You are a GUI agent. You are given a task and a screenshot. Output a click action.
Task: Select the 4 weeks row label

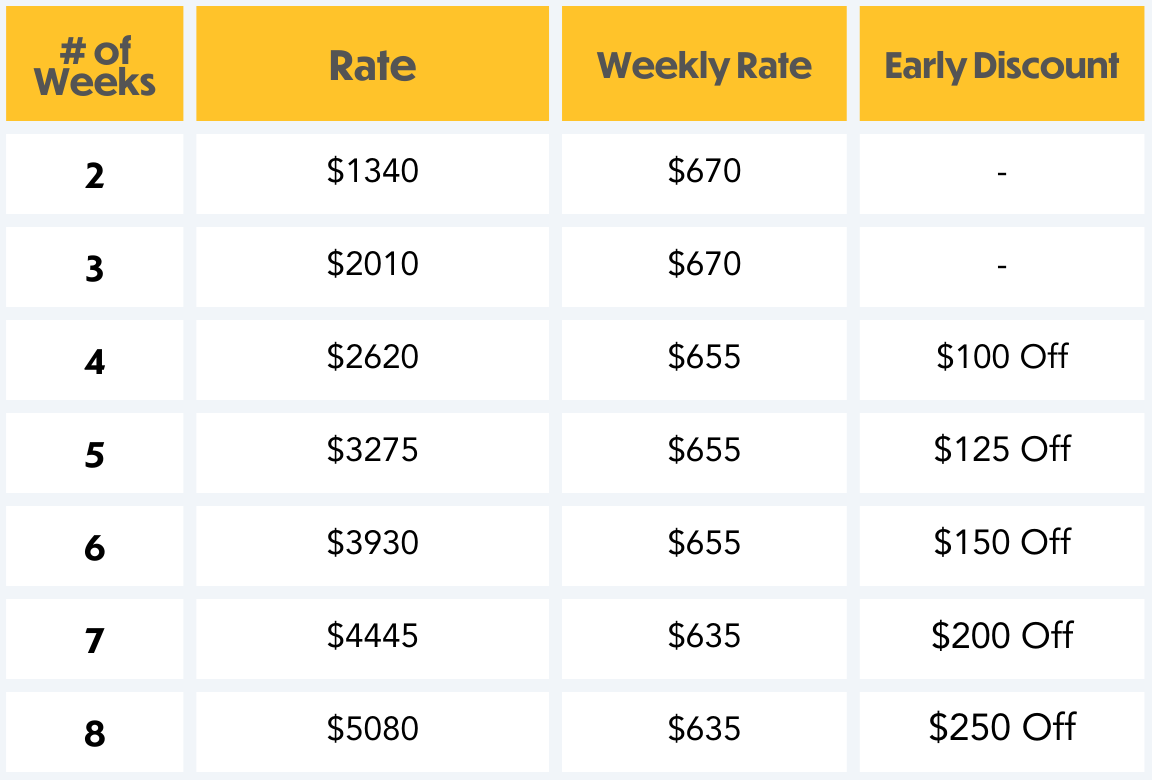pyautogui.click(x=95, y=361)
